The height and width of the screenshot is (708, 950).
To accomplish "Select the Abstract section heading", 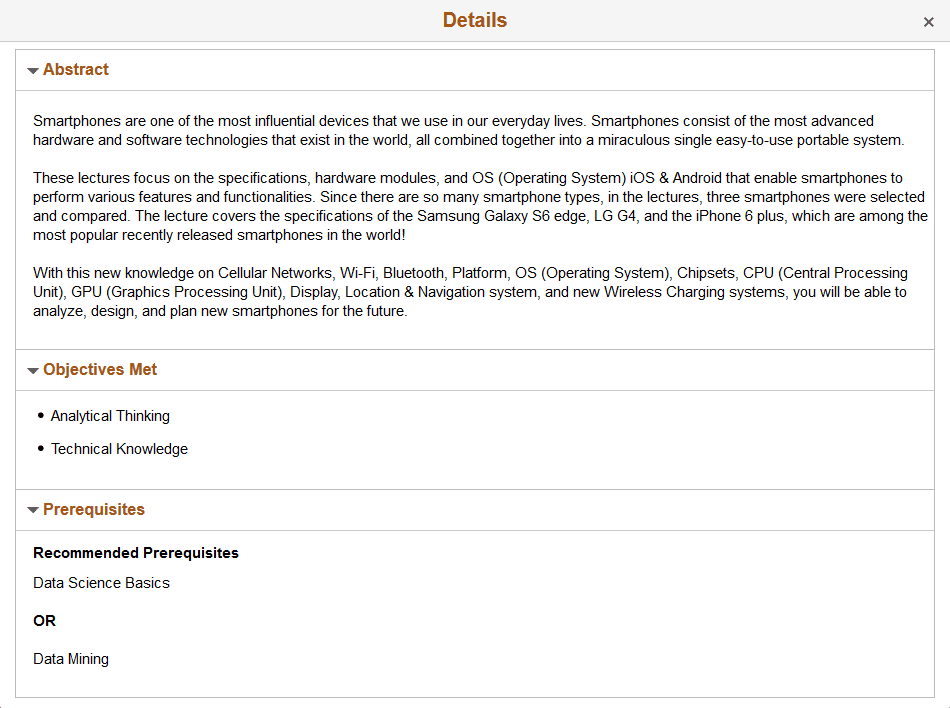I will pos(75,70).
